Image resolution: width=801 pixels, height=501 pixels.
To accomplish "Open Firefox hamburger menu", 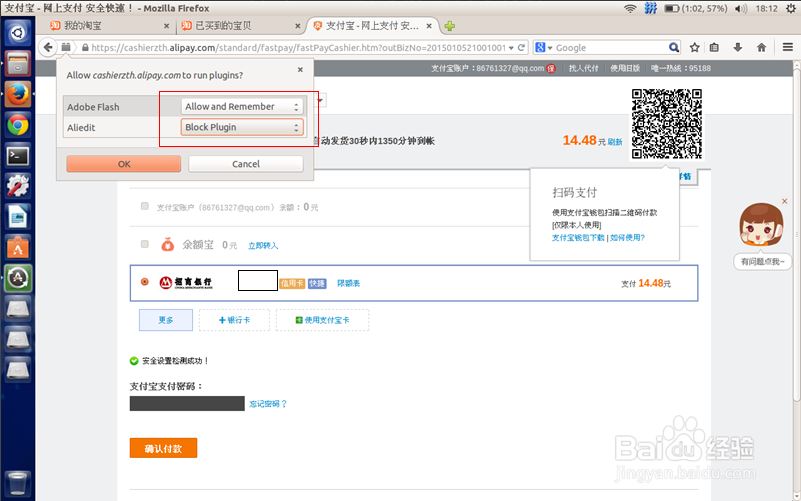I will coord(788,47).
